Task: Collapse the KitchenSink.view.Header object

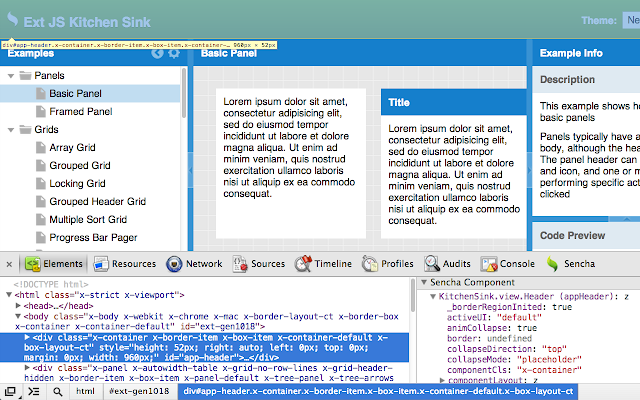Action: 433,296
